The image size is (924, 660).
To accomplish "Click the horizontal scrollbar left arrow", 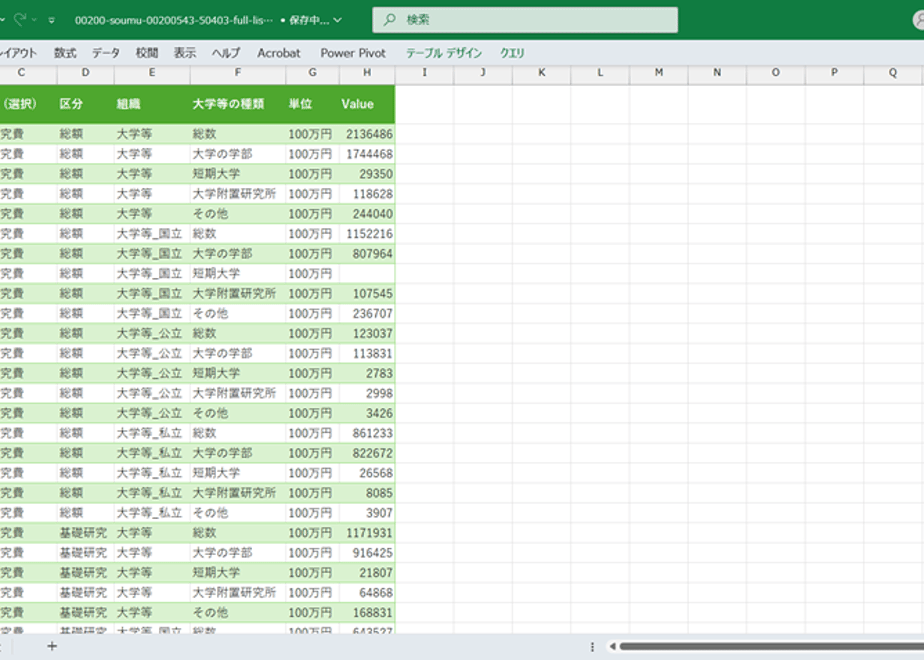I will pos(612,646).
